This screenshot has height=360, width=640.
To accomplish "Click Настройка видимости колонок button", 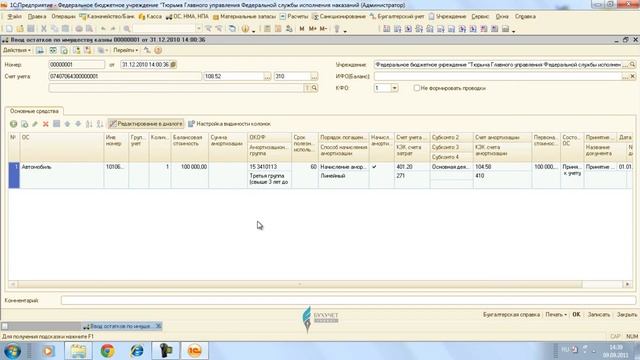I will tap(229, 124).
